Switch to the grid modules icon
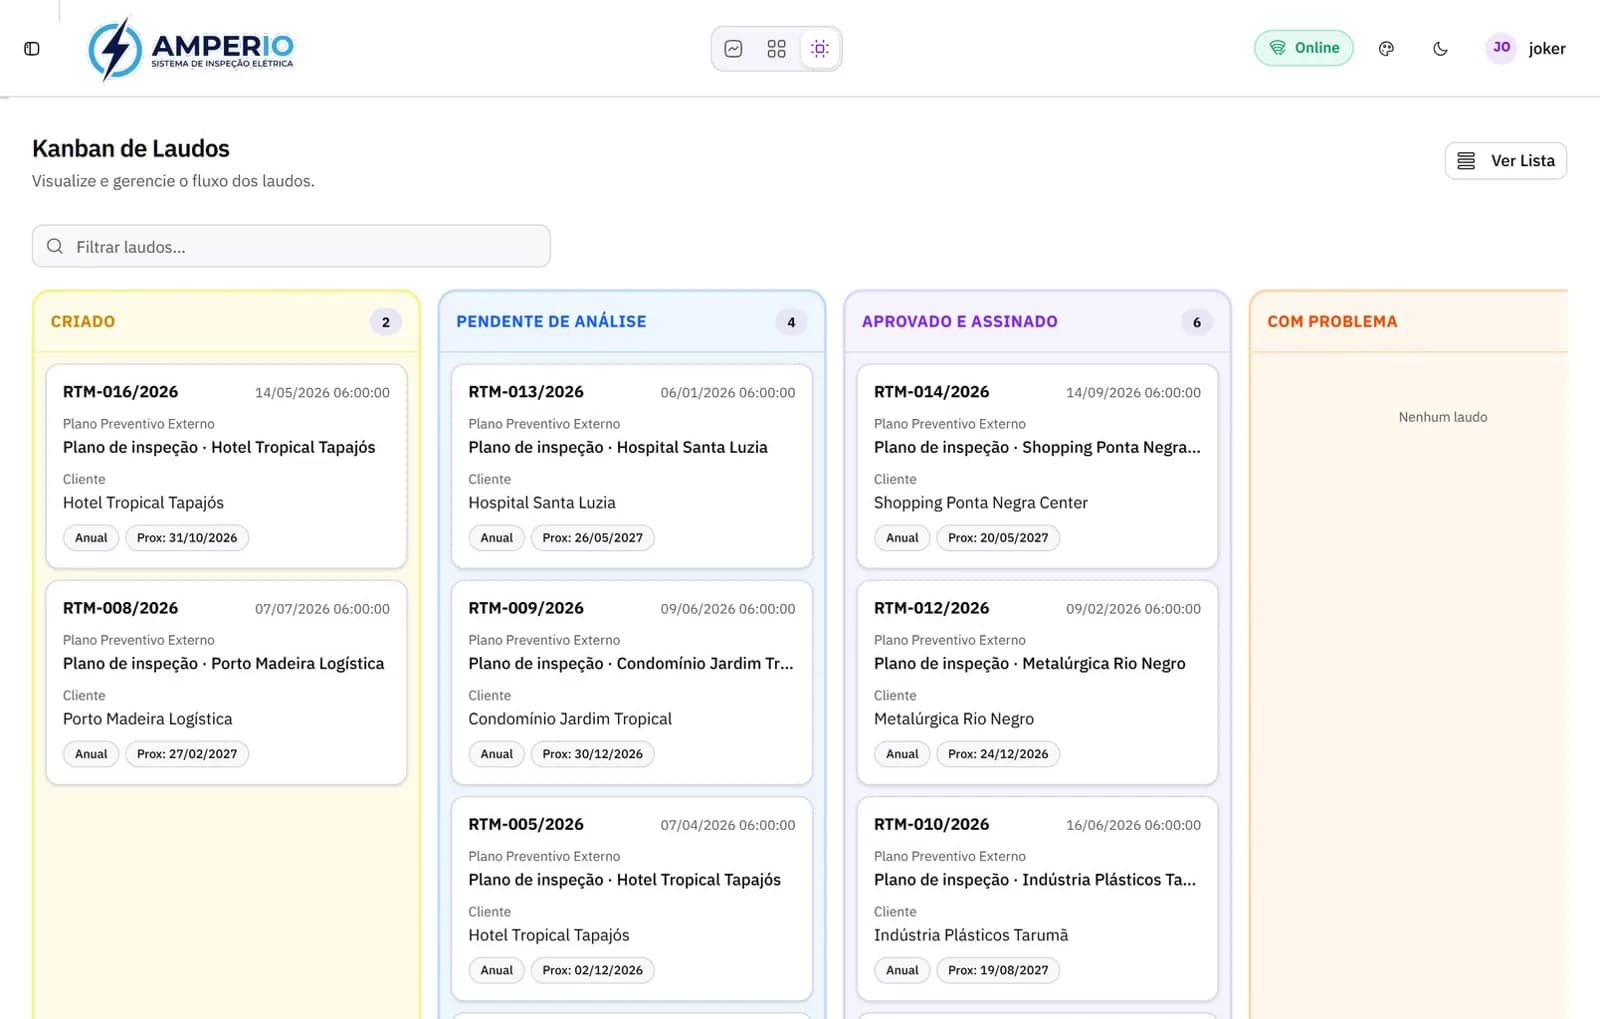This screenshot has height=1019, width=1600. (776, 49)
